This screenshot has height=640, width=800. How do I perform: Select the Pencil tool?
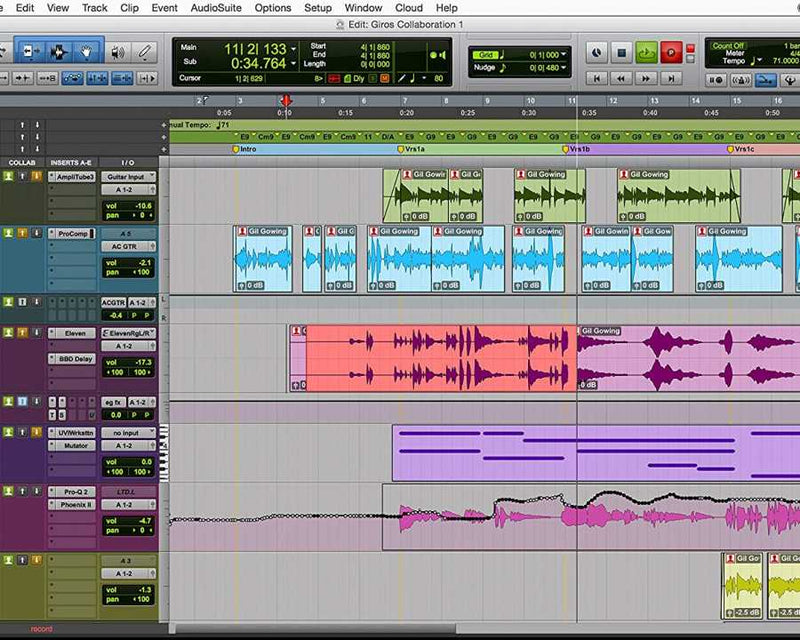(146, 50)
